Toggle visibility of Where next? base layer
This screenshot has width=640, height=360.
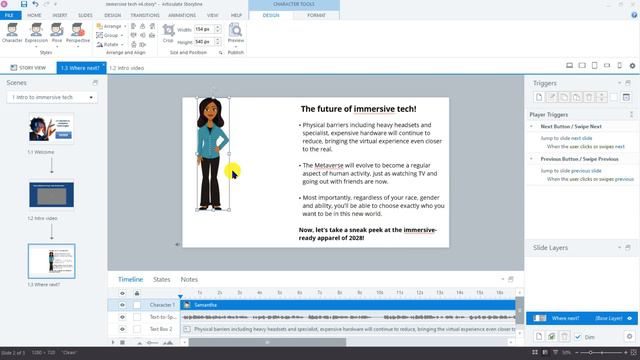(629, 318)
